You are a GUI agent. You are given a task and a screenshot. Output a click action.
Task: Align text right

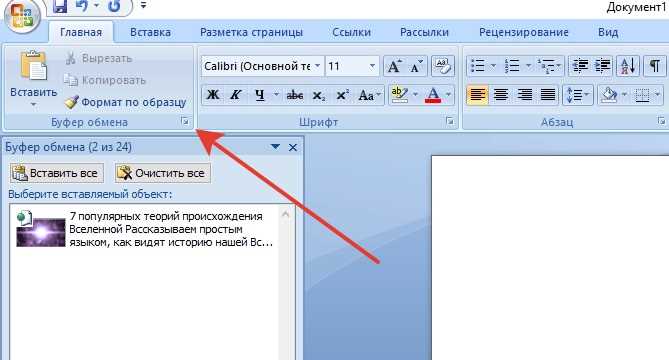[x=524, y=95]
